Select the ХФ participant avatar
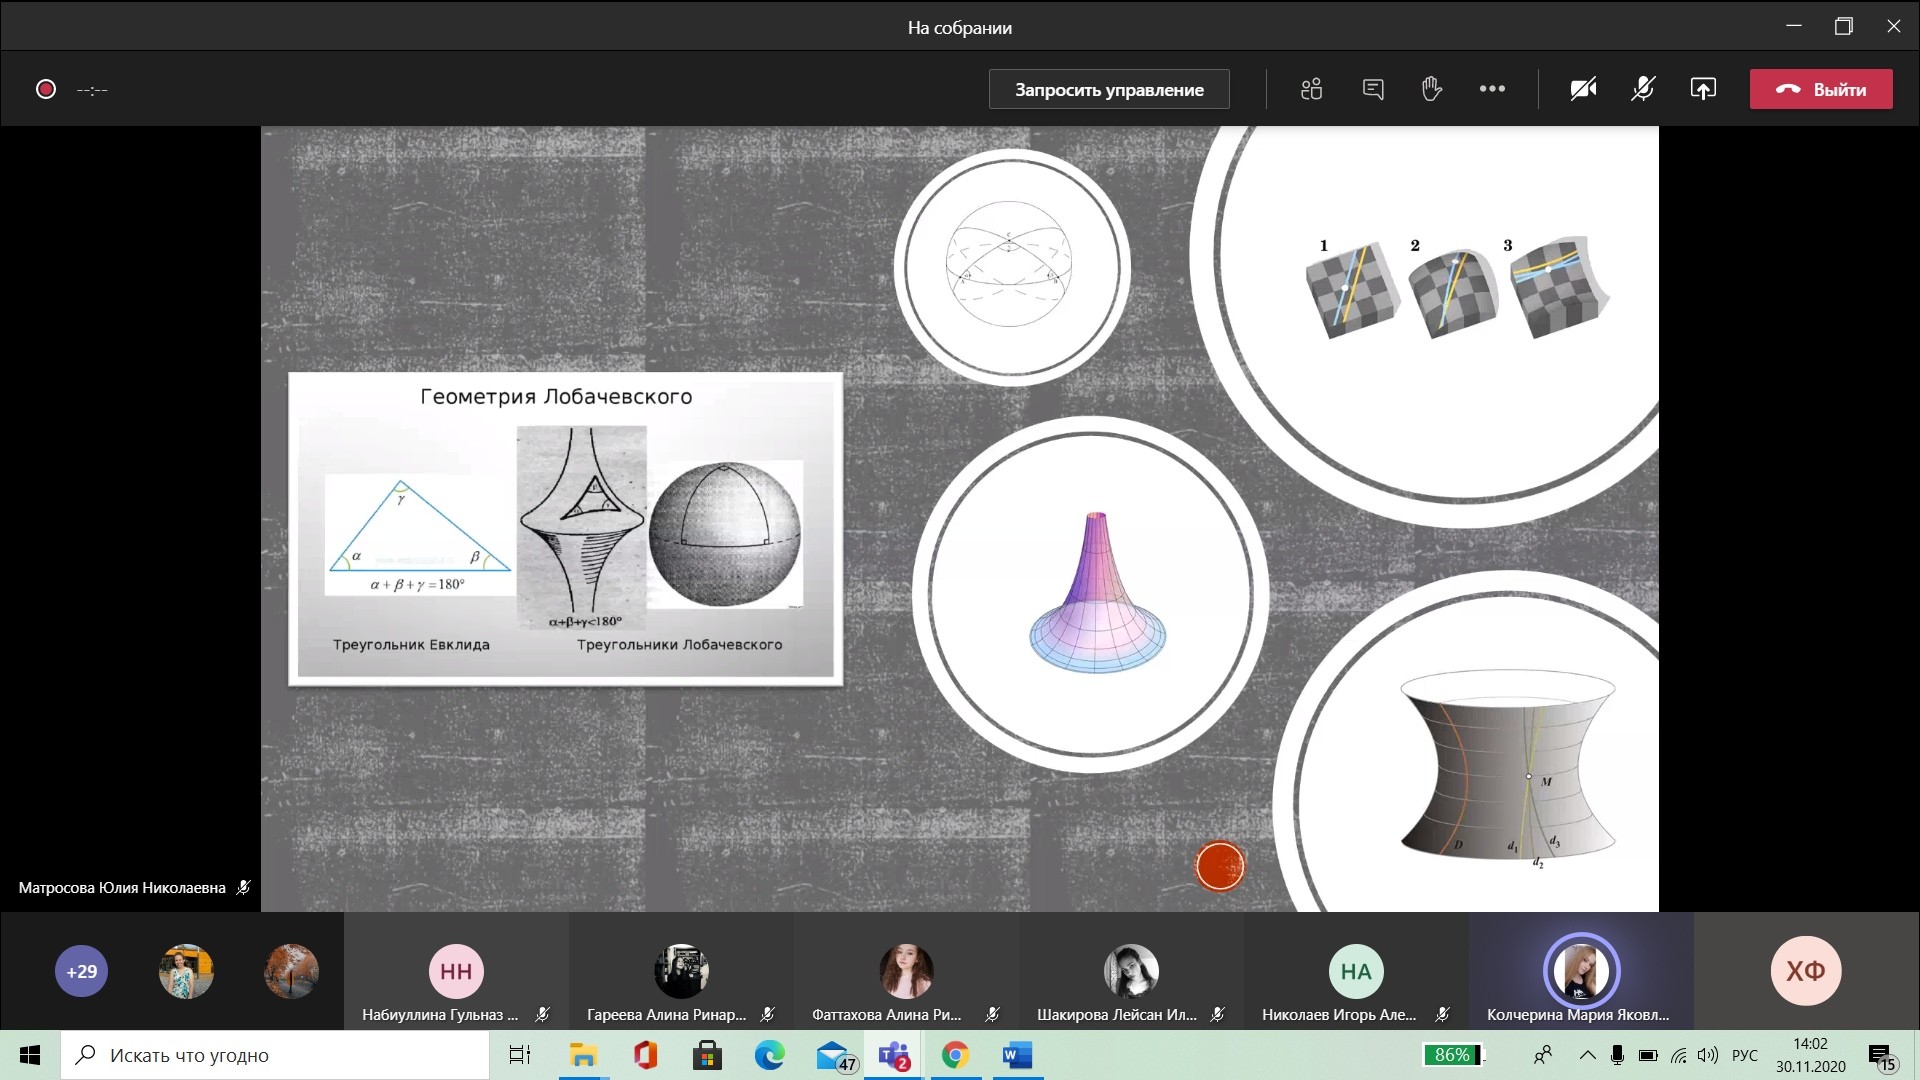 [x=1805, y=971]
